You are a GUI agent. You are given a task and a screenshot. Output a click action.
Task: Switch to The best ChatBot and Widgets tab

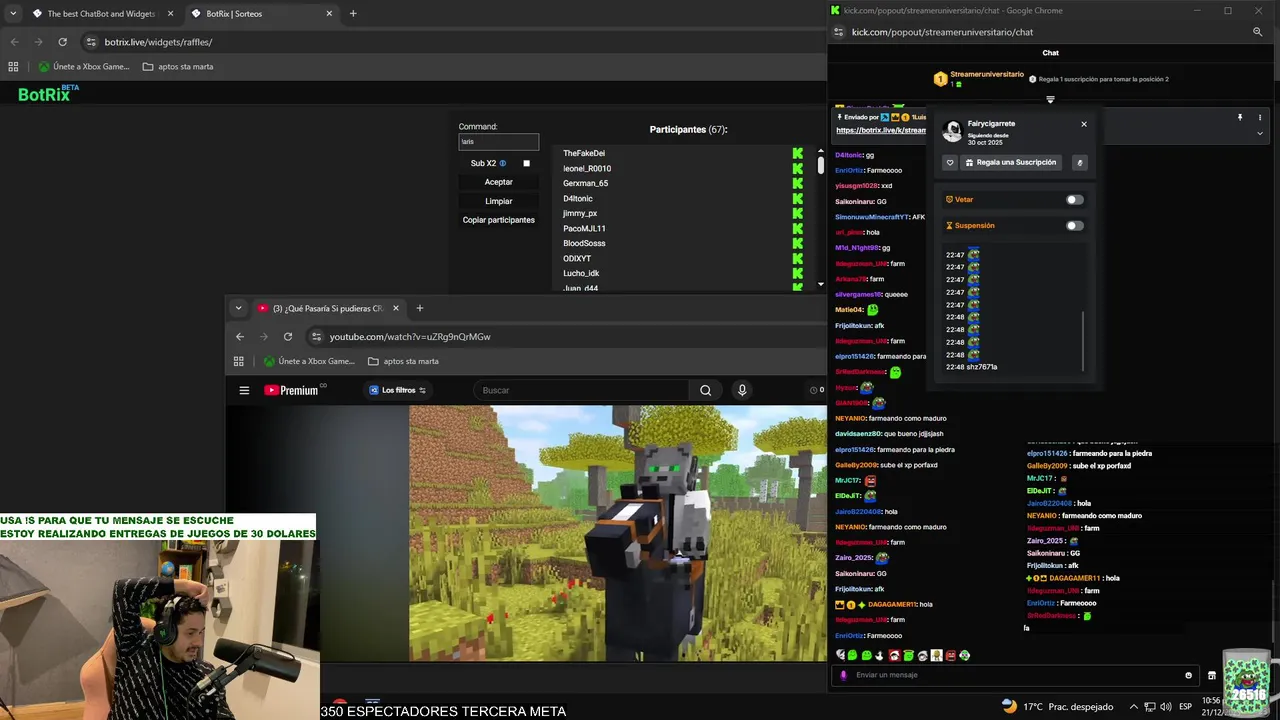click(103, 14)
